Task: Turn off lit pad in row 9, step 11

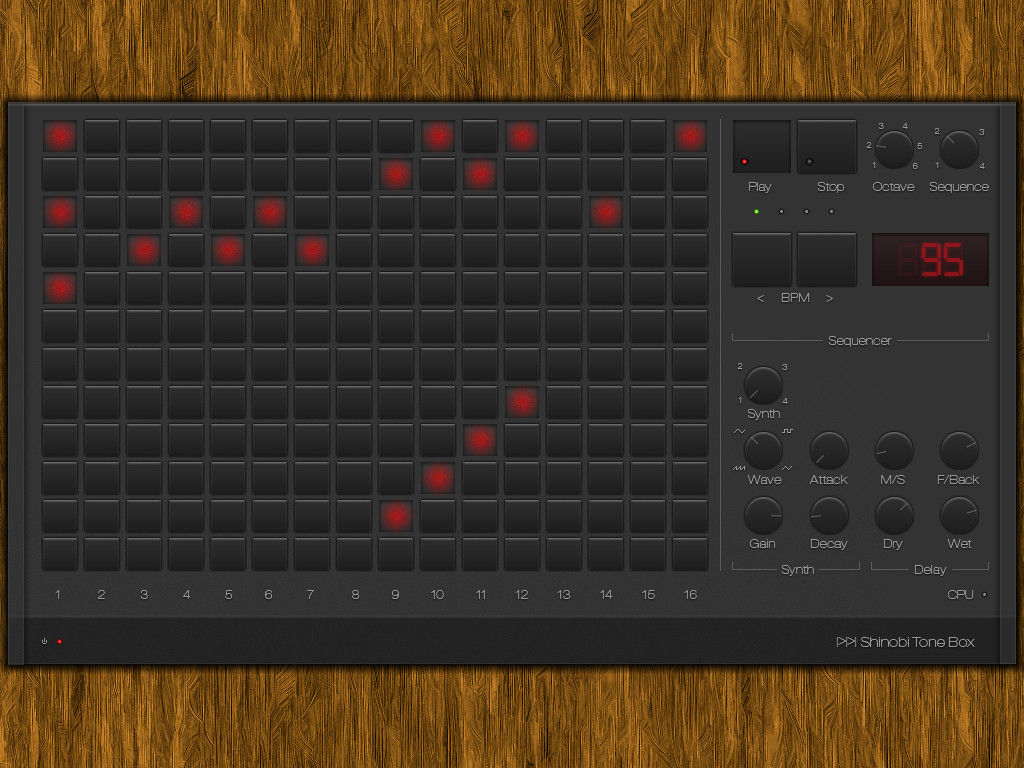Action: click(x=480, y=440)
